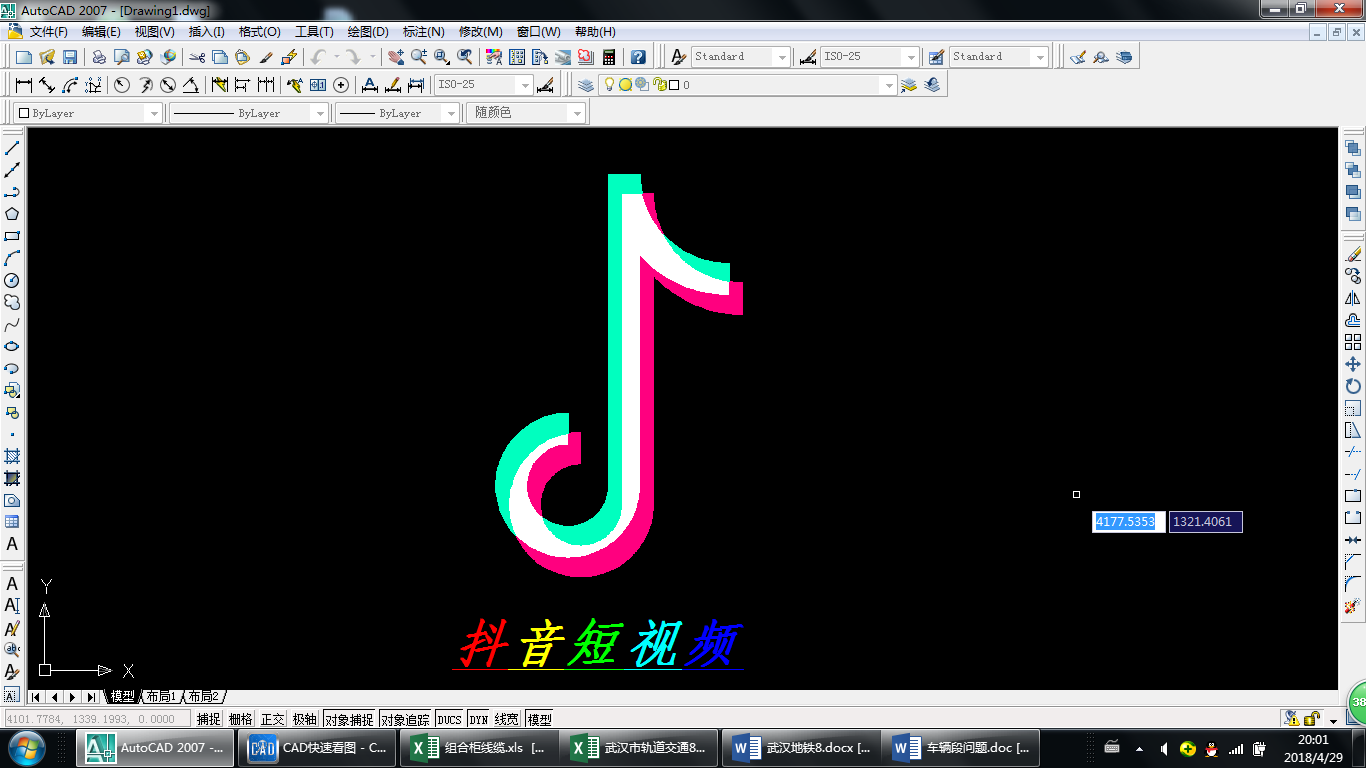Select the Radius dimension tool
The height and width of the screenshot is (768, 1366).
(122, 85)
